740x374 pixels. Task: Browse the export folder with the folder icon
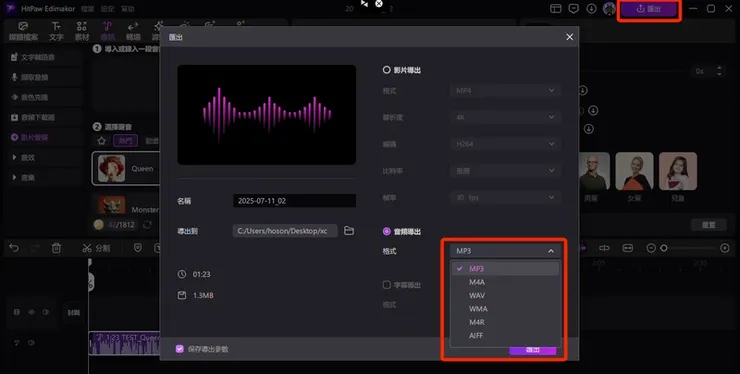point(349,230)
